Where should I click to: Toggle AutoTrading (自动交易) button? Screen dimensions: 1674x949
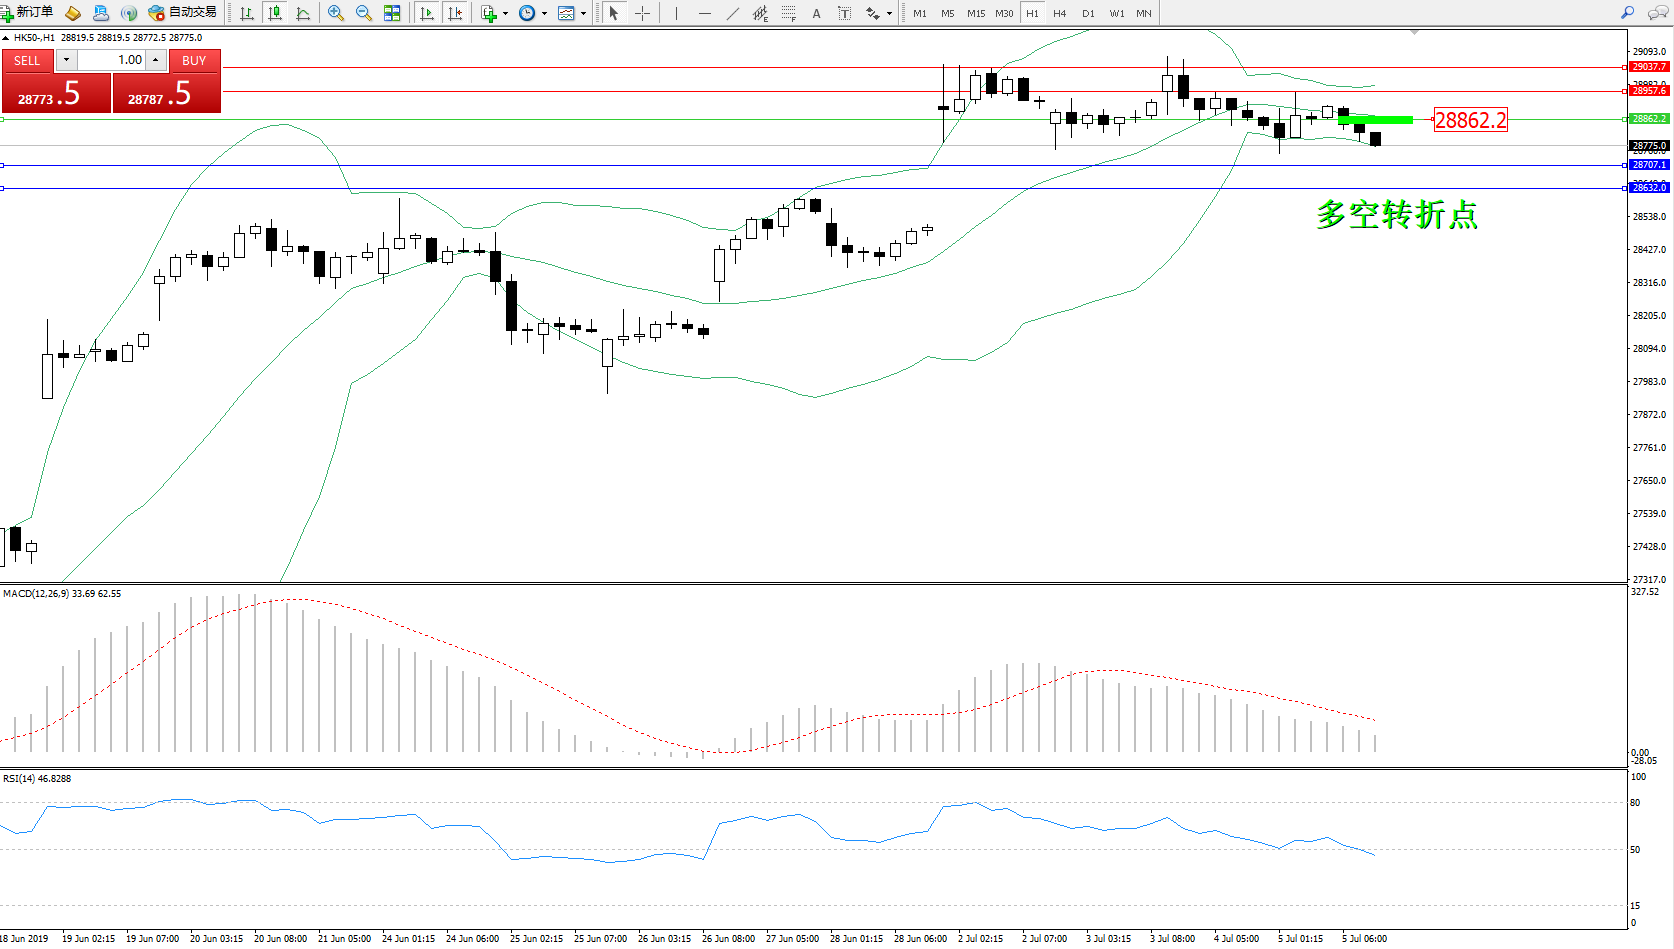pos(182,13)
